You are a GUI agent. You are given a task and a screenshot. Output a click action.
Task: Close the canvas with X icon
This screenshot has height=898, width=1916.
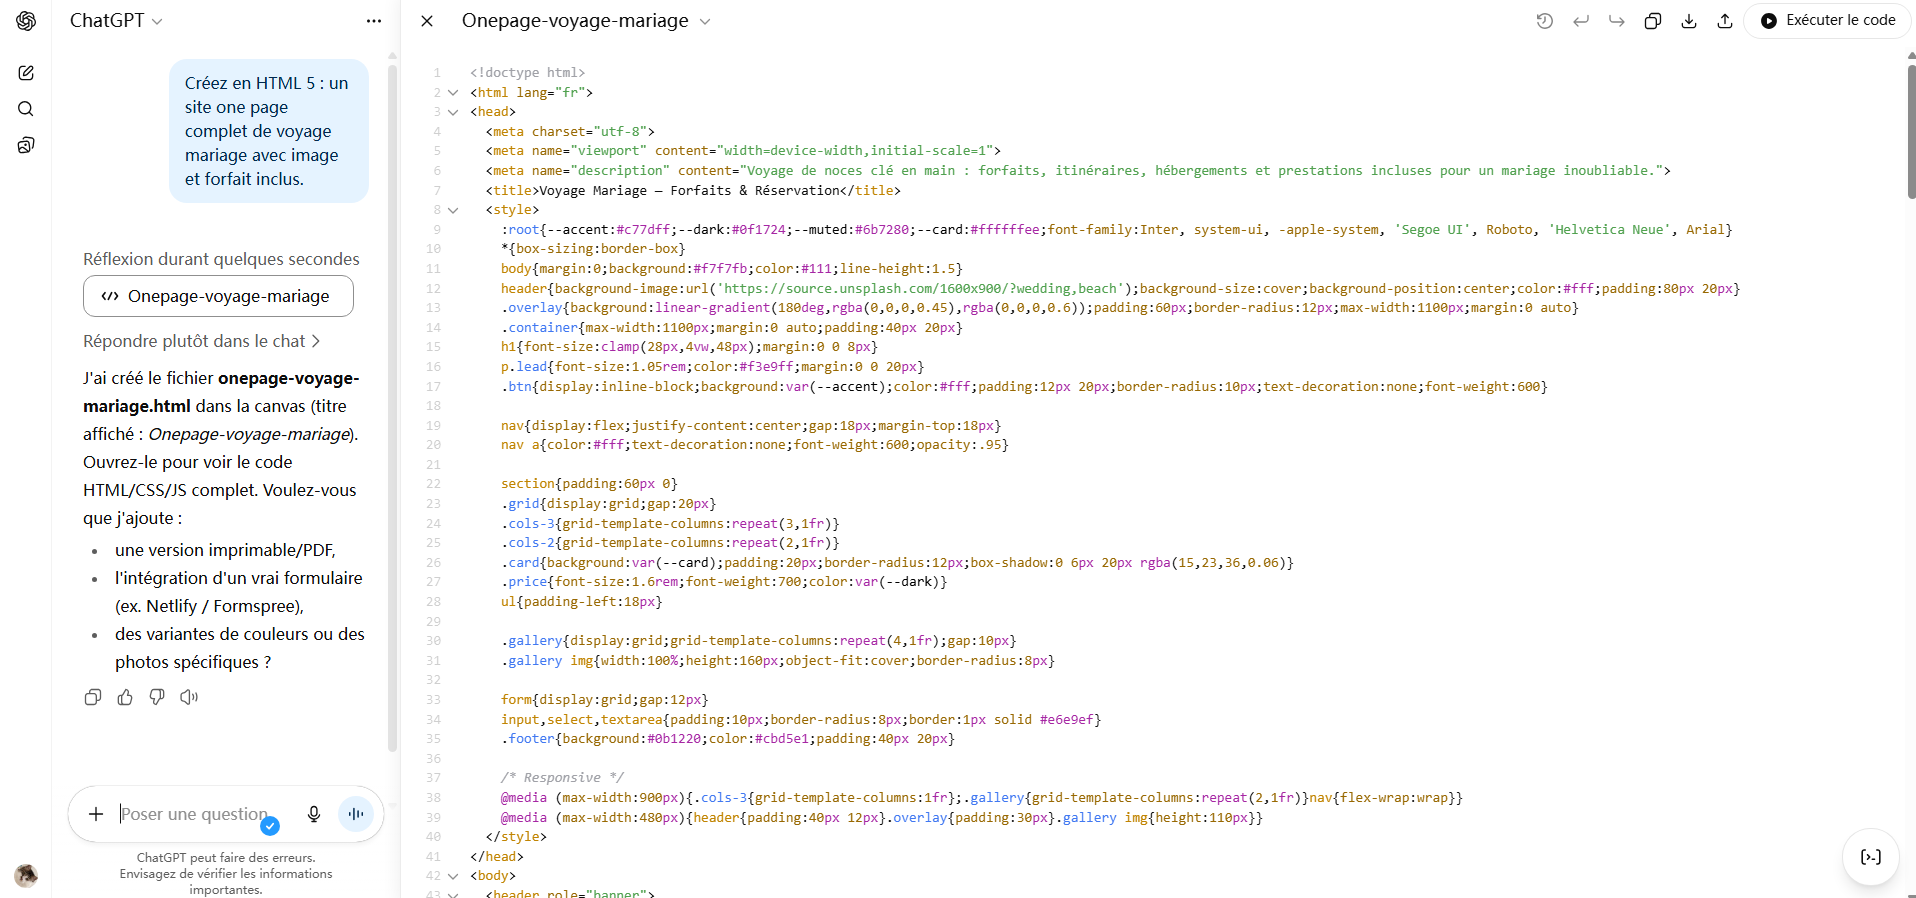pos(427,21)
